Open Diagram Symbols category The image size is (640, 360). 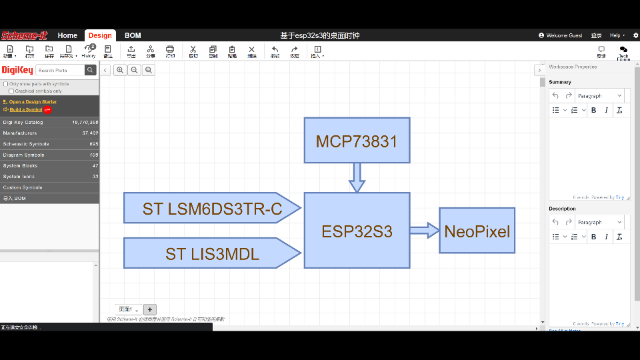point(49,155)
